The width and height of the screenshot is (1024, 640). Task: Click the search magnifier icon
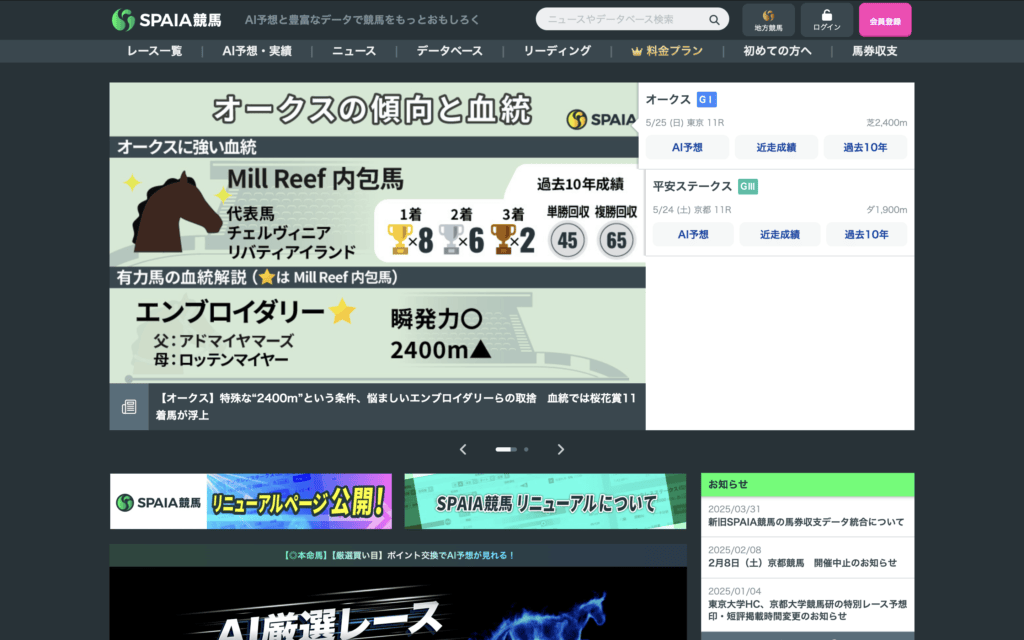[x=714, y=20]
